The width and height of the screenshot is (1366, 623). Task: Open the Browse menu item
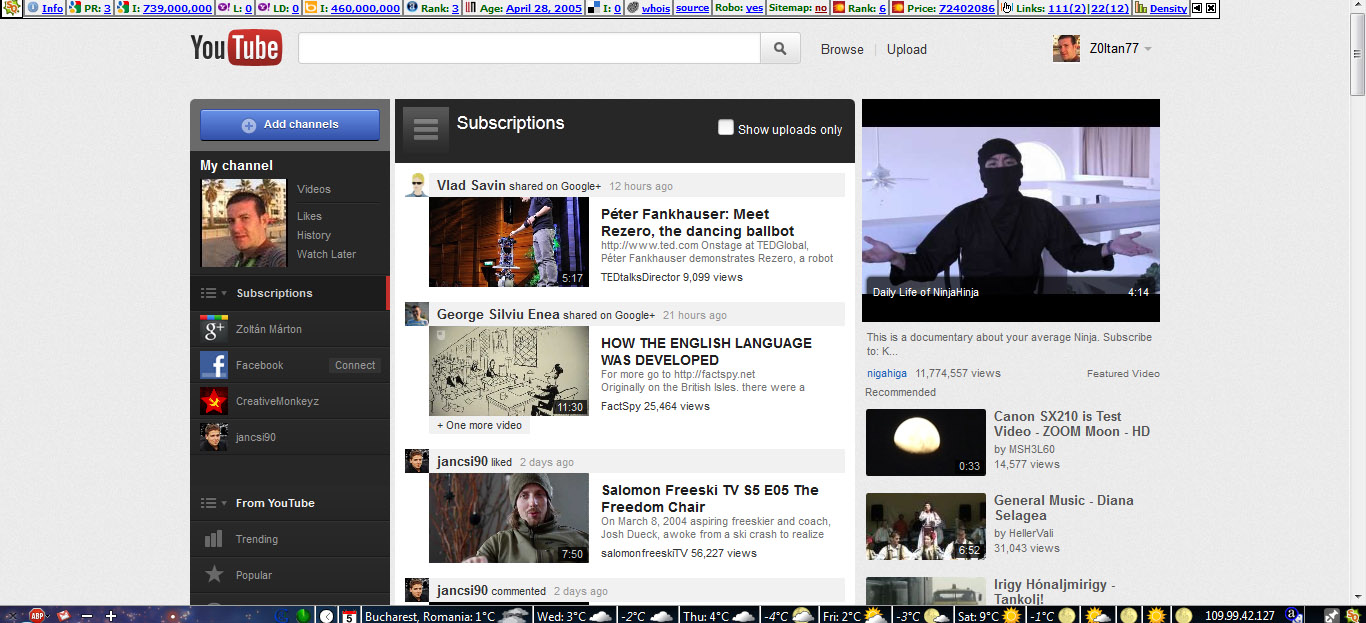pyautogui.click(x=841, y=49)
